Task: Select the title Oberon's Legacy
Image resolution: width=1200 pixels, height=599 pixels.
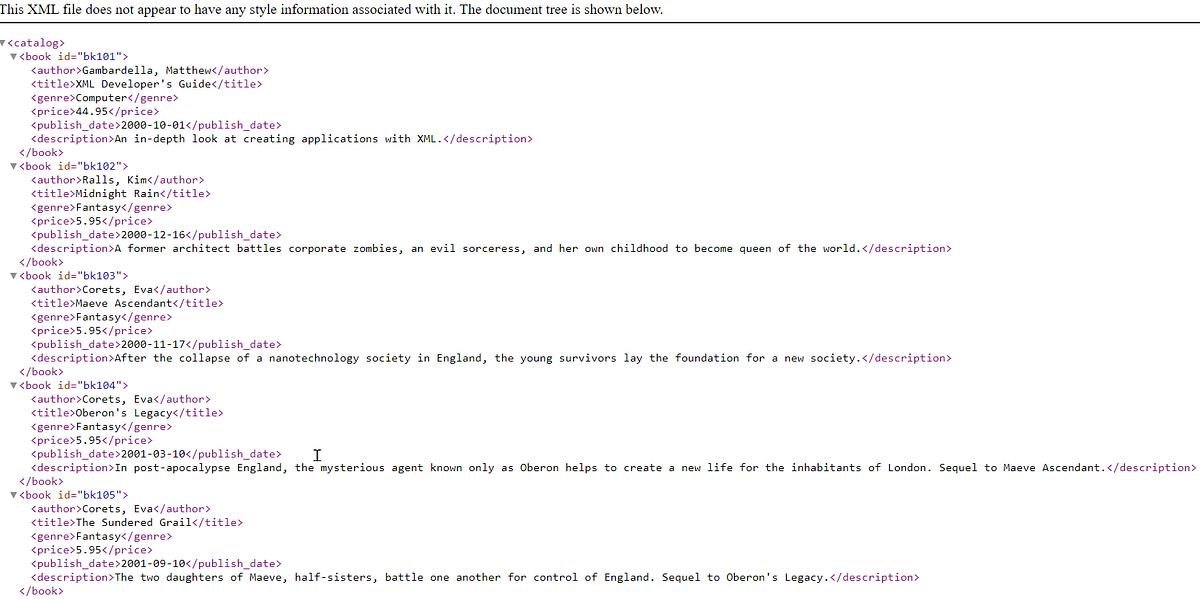Action: coord(135,412)
